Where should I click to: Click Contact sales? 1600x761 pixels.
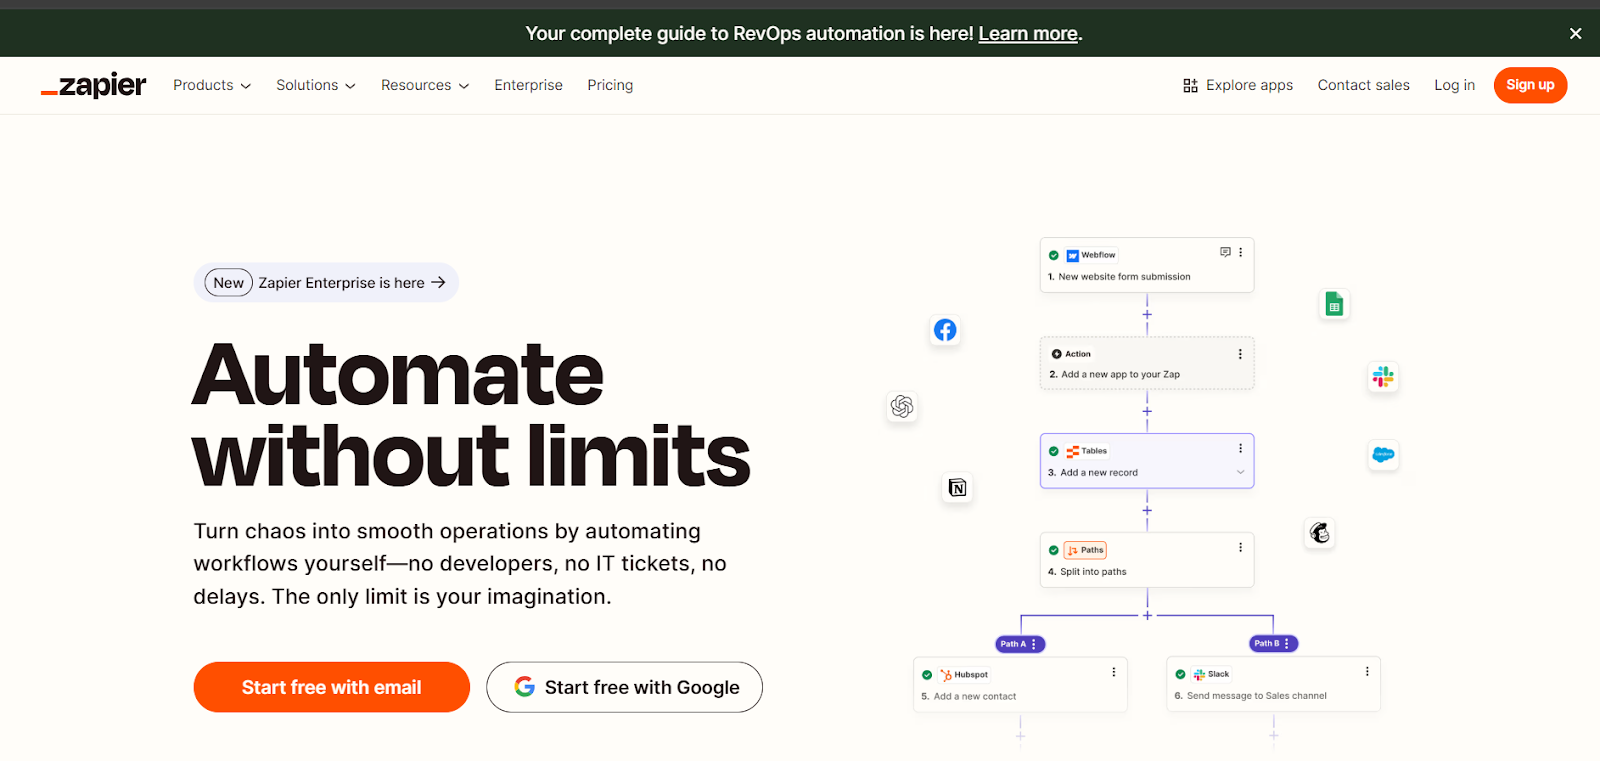point(1363,86)
